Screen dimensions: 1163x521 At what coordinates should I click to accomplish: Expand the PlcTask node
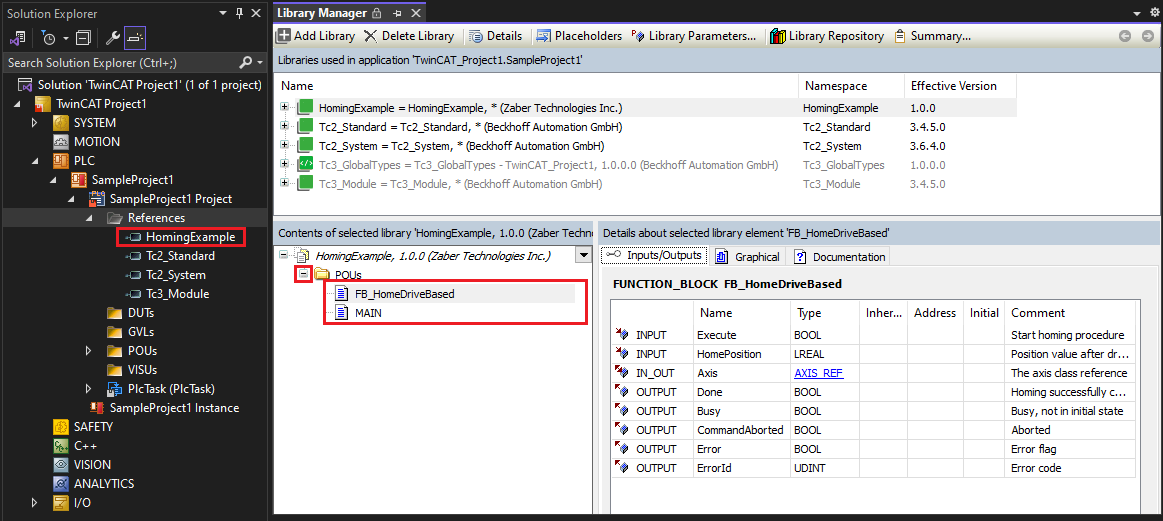click(89, 388)
